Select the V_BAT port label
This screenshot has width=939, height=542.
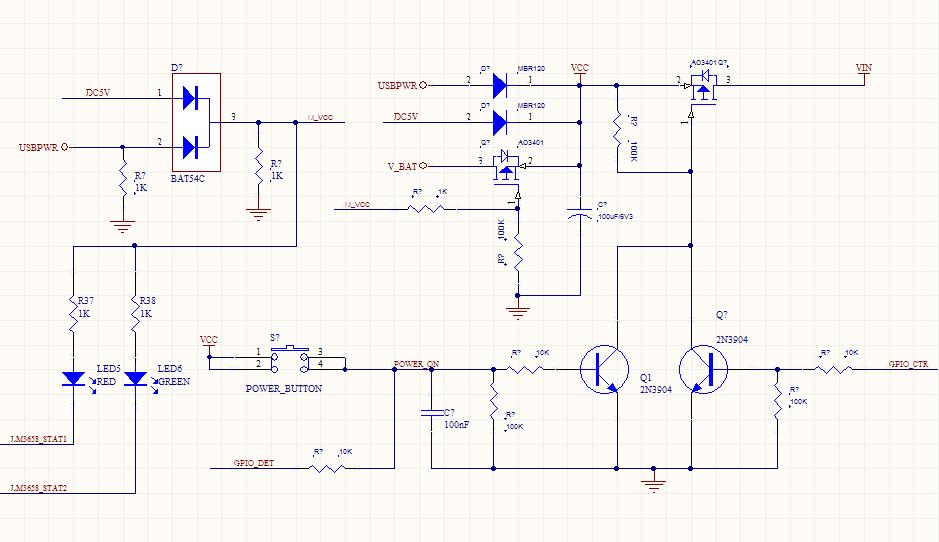tap(401, 166)
